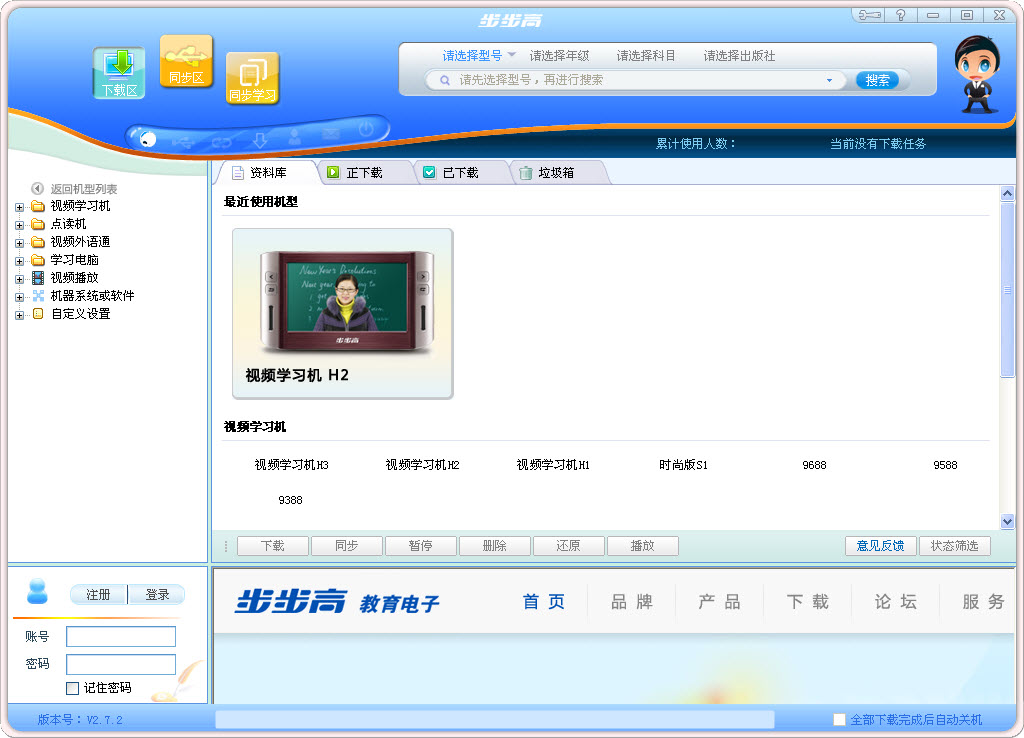Screen dimensions: 1024x738
Task: Open the 同步学习 sync learning icon
Action: 253,78
